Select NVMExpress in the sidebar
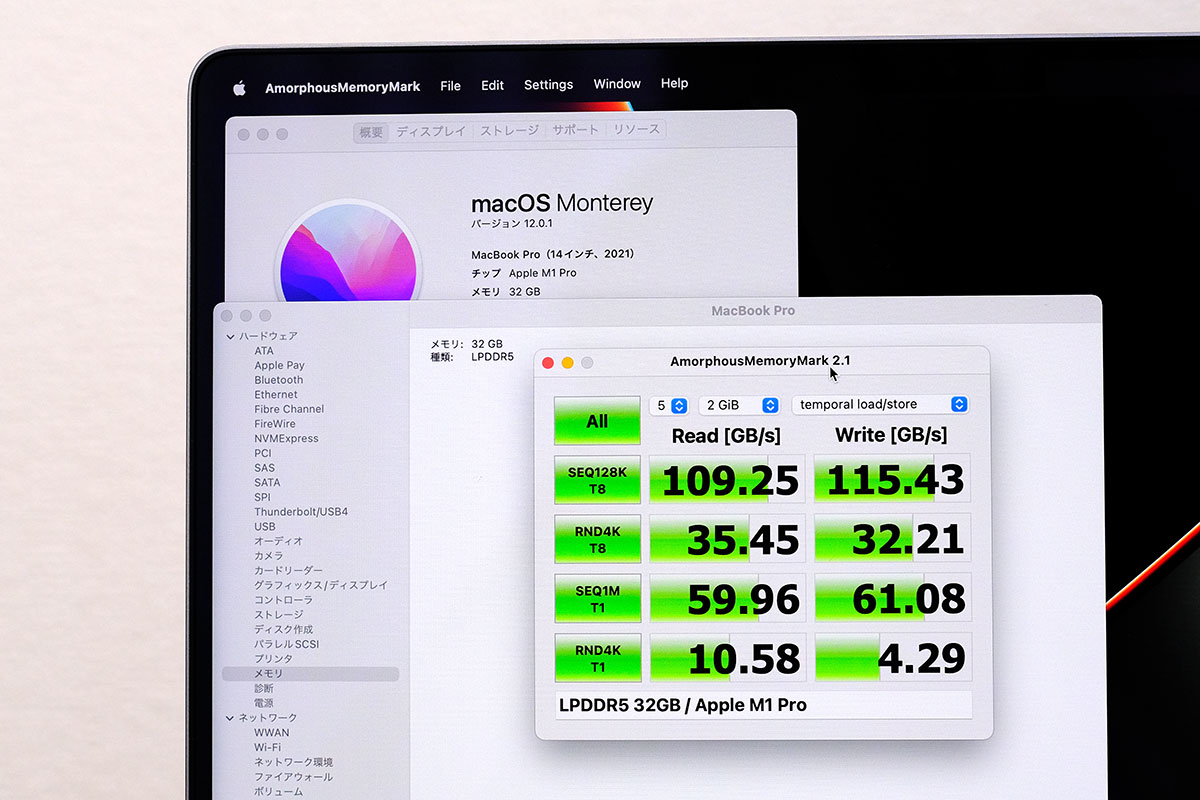 [286, 439]
